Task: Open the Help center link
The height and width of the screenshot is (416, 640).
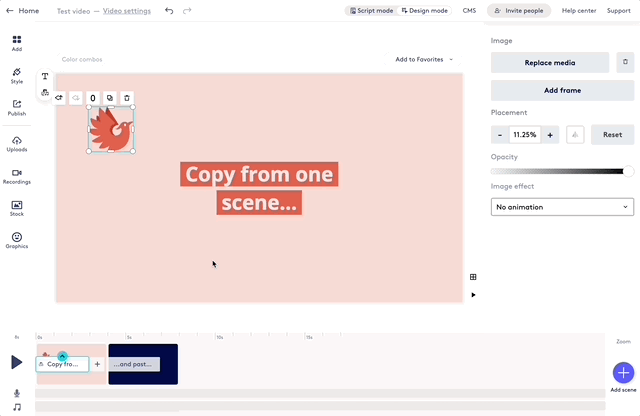Action: [x=578, y=11]
